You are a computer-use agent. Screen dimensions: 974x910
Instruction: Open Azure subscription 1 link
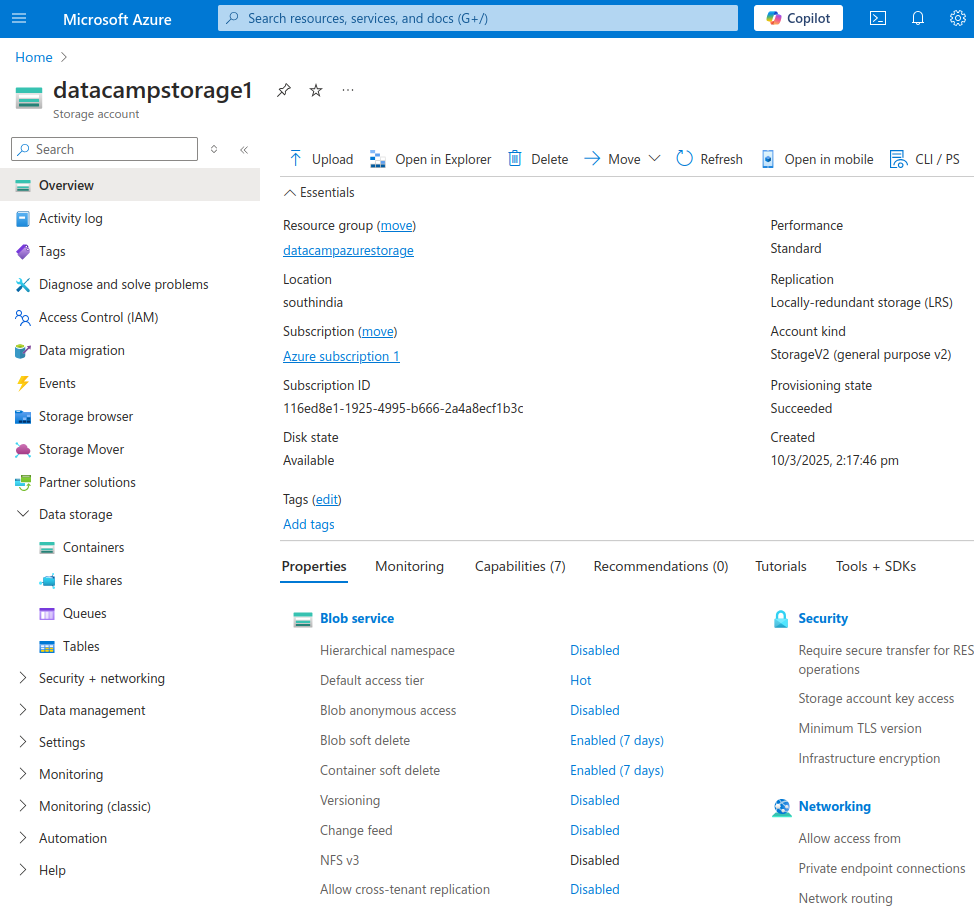pos(341,357)
